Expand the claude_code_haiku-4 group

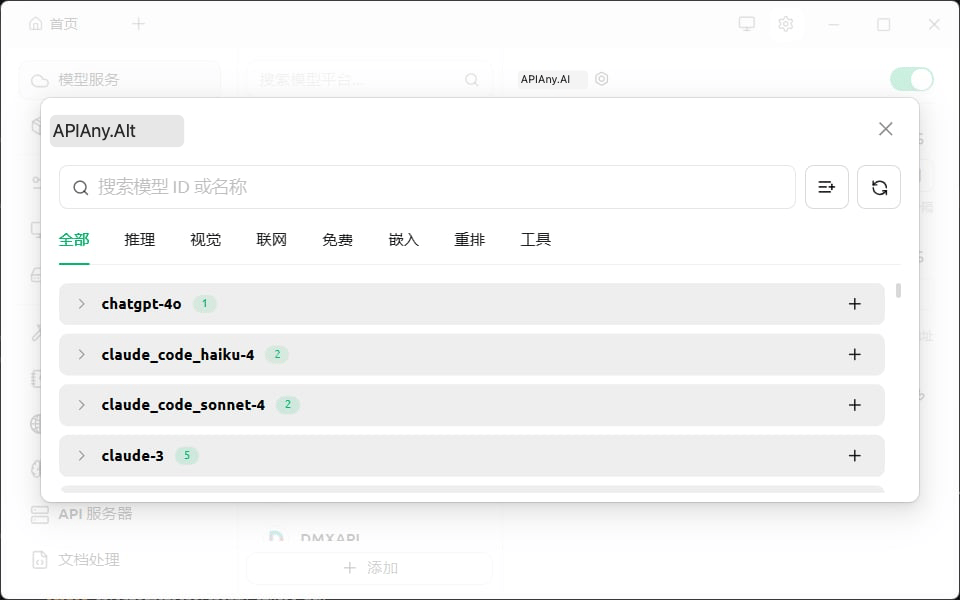81,354
